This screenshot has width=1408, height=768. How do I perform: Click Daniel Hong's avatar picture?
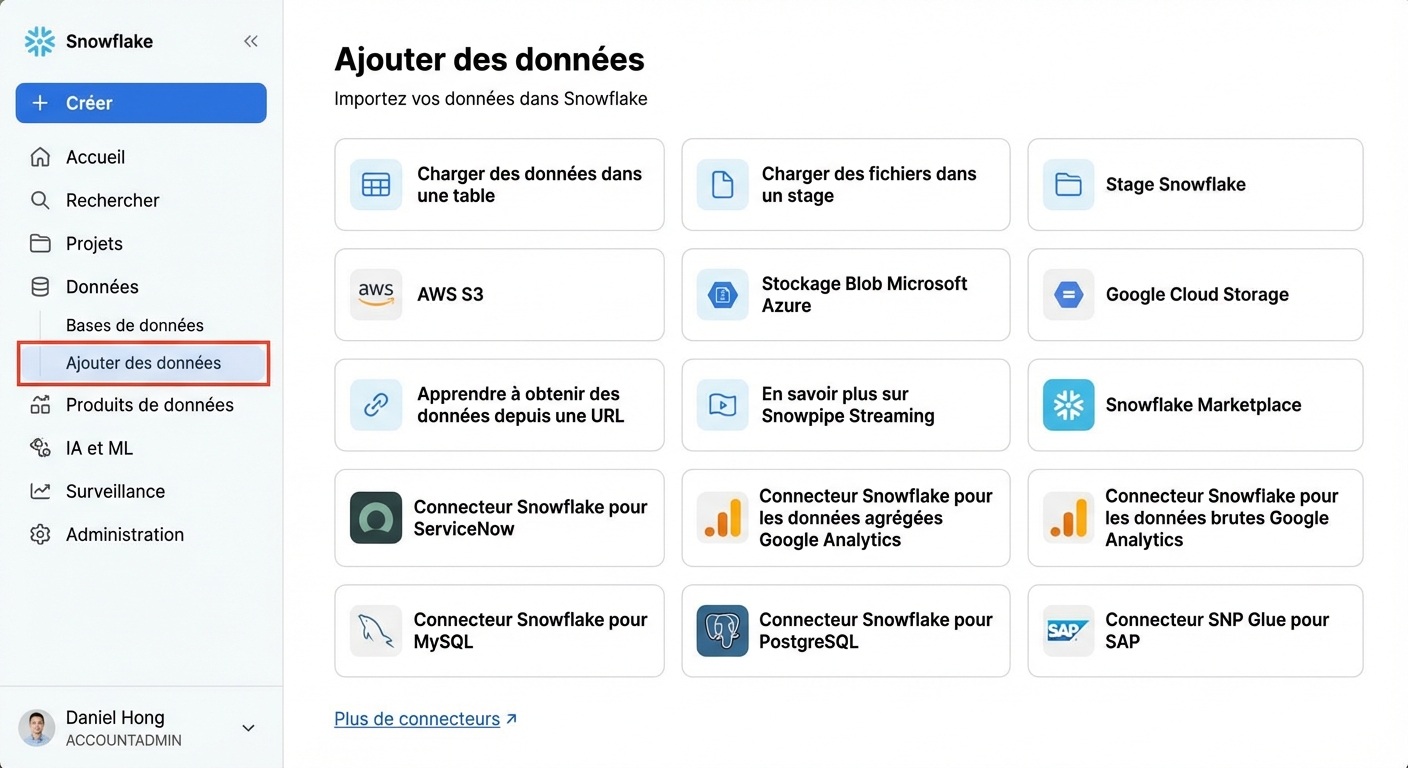tap(37, 728)
